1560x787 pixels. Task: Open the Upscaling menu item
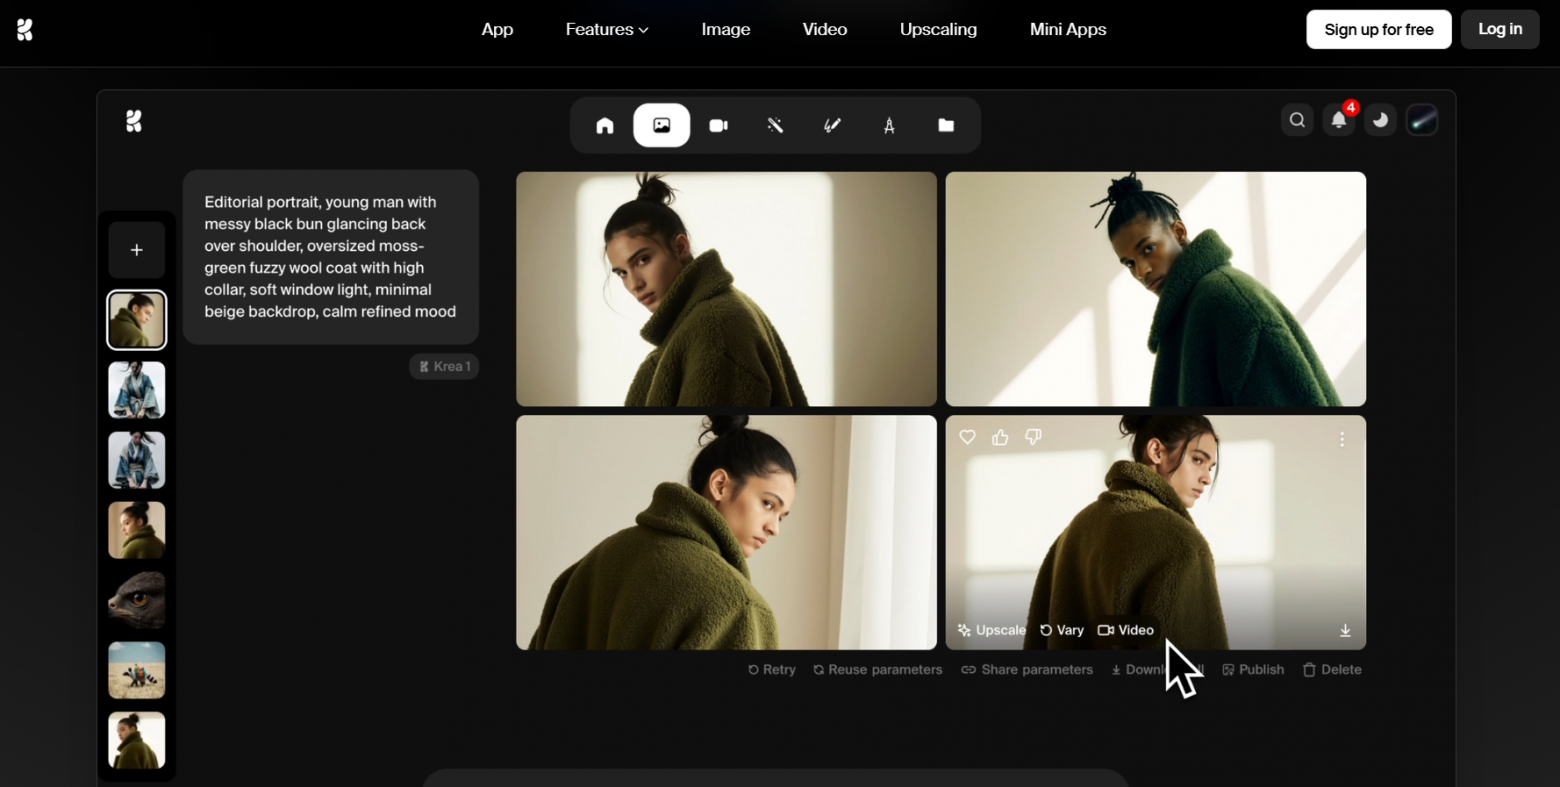pos(938,29)
